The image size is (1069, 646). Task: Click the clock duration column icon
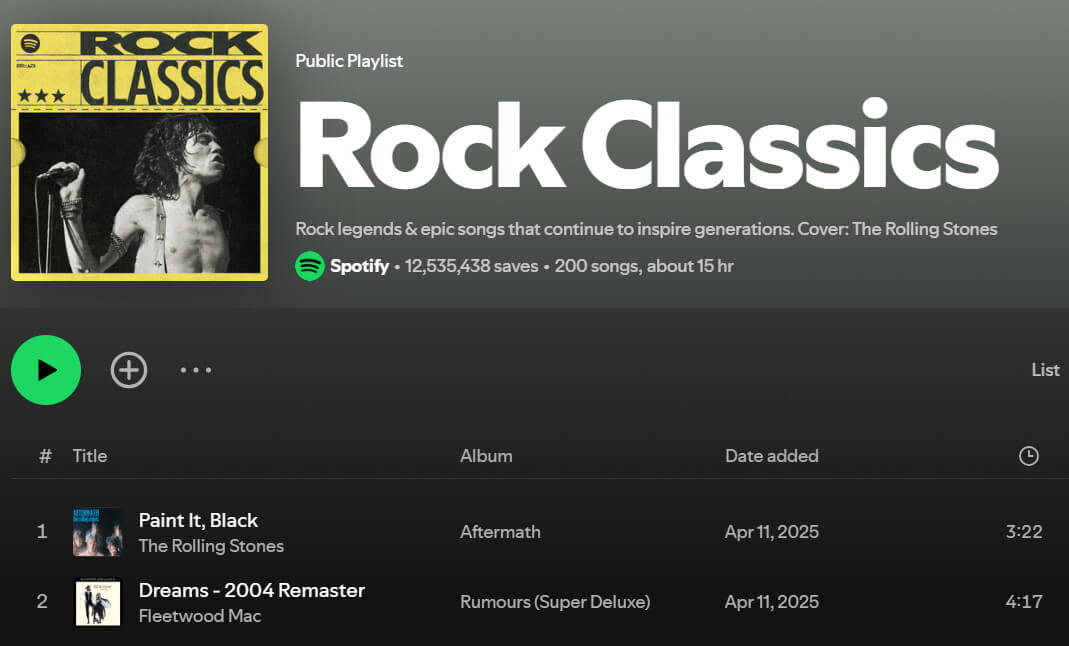point(1028,456)
